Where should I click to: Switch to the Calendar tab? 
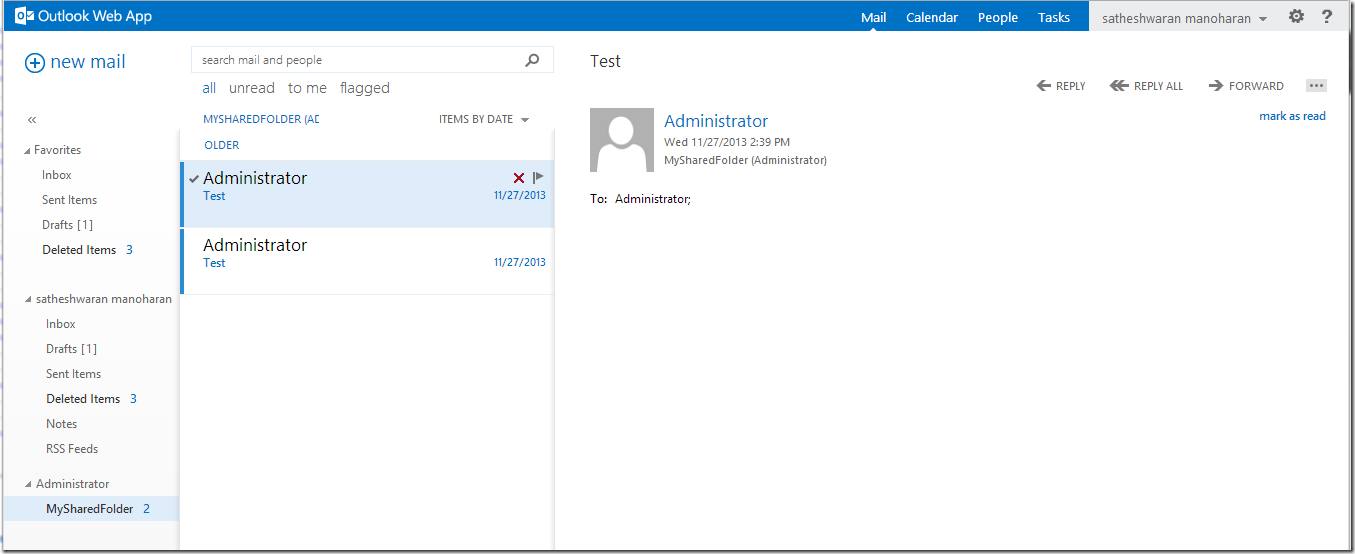click(x=932, y=17)
